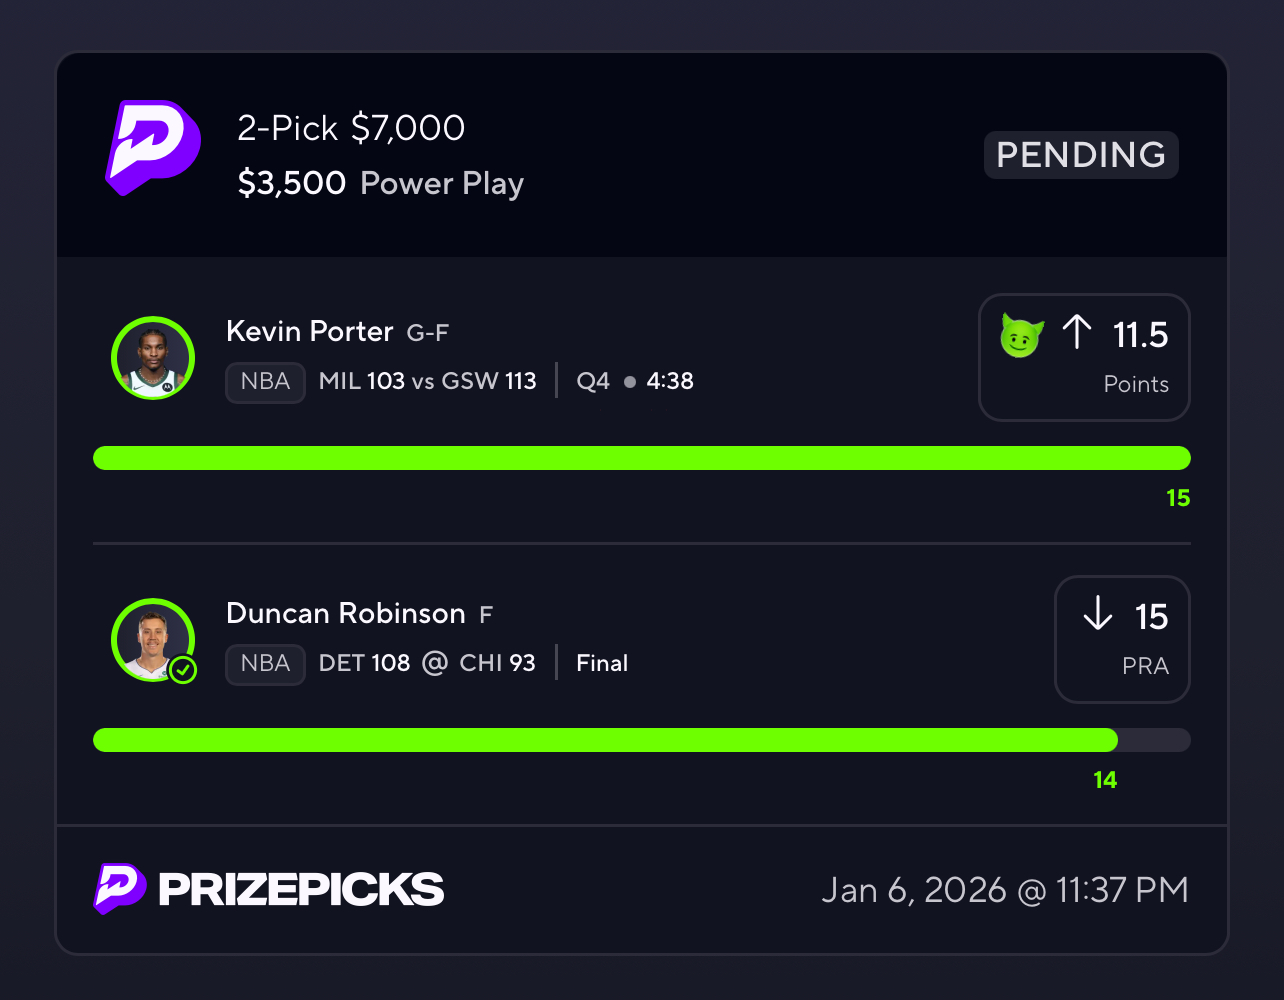Click the Jan 6, 2026 timestamp
Viewport: 1284px width, 1000px height.
1005,890
